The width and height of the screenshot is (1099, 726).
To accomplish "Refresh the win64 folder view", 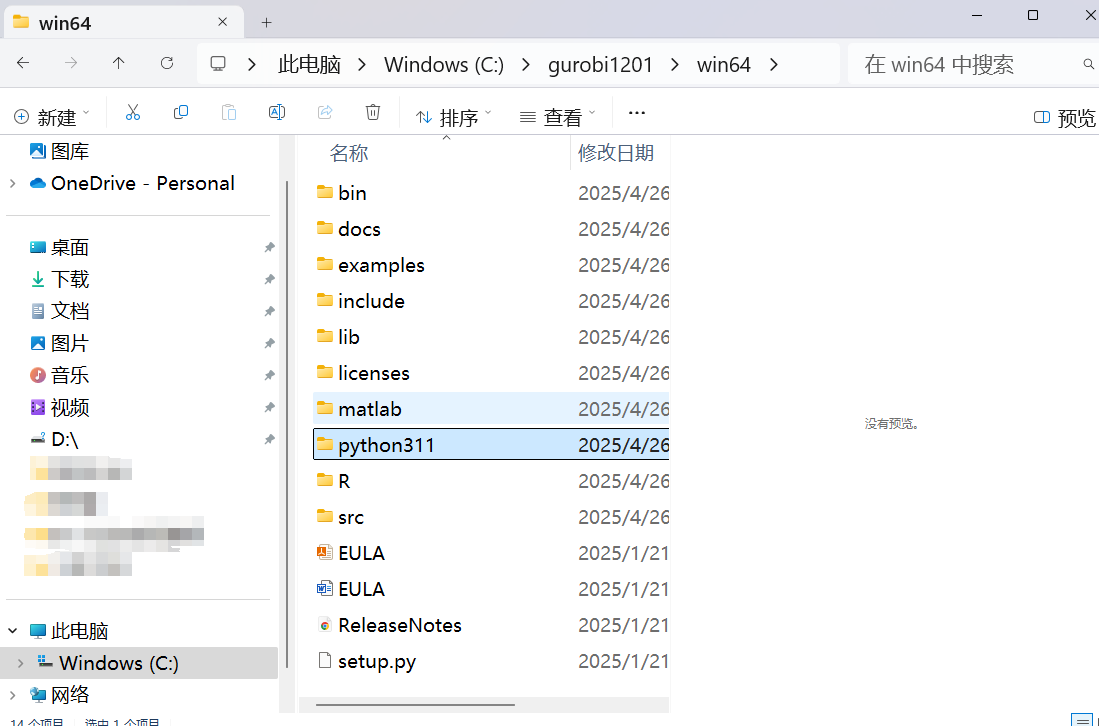I will click(167, 64).
